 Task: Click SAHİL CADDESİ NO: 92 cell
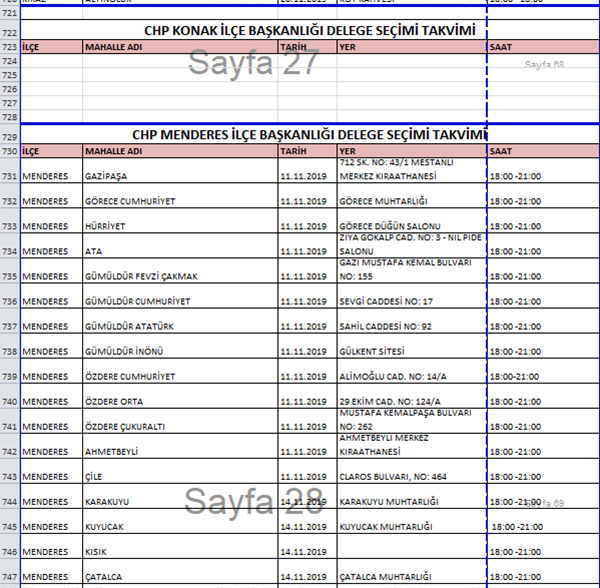412,321
